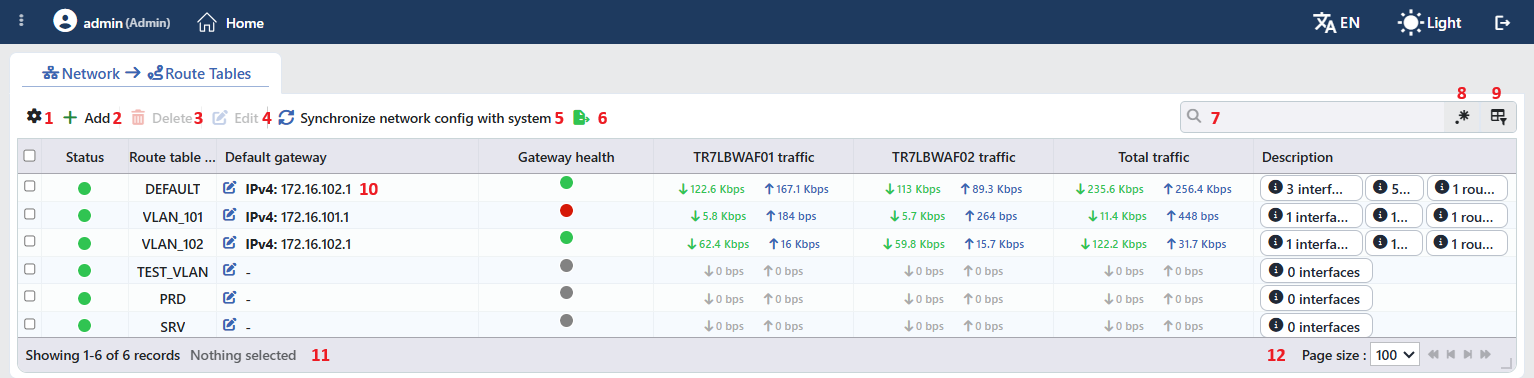Click the Add button with plus icon
1534x378 pixels.
pyautogui.click(x=86, y=118)
